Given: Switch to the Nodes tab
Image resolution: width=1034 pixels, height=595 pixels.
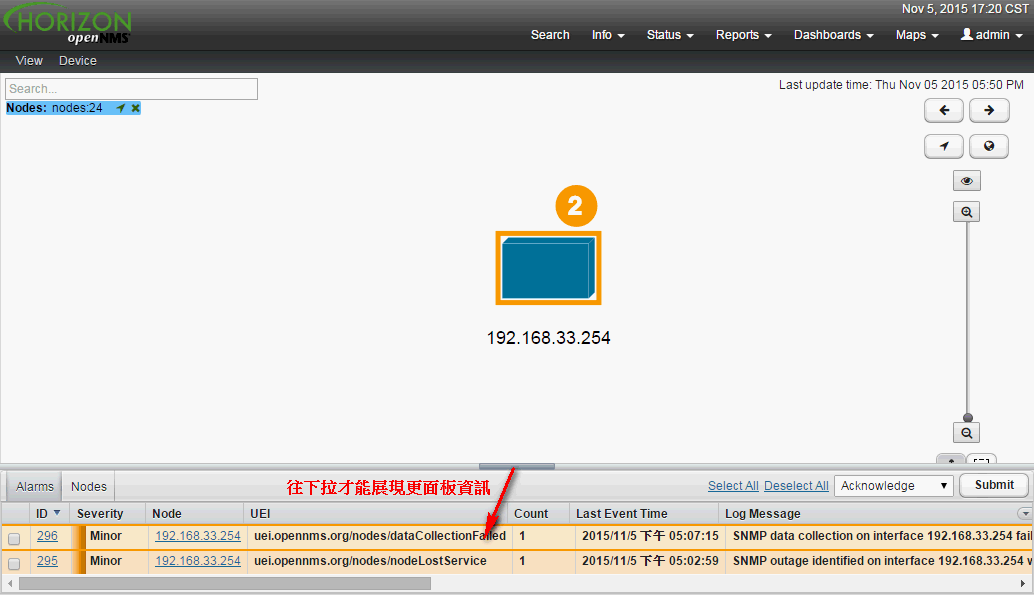Looking at the screenshot, I should (89, 487).
